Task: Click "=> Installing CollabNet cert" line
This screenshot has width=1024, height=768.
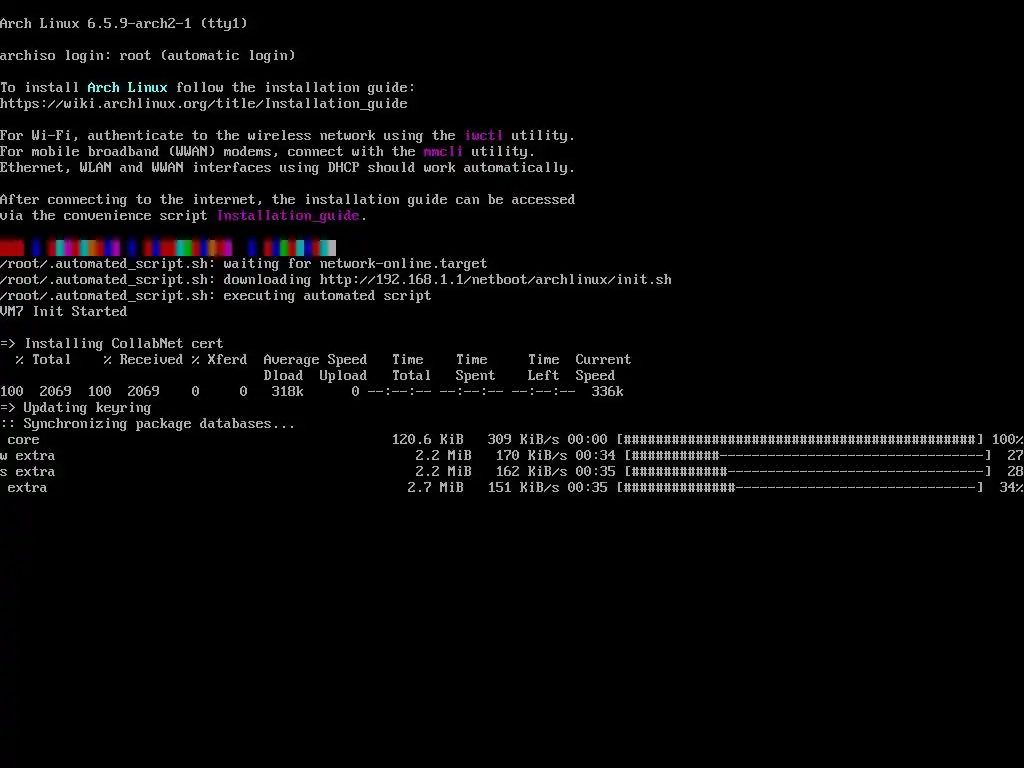Action: coord(112,344)
